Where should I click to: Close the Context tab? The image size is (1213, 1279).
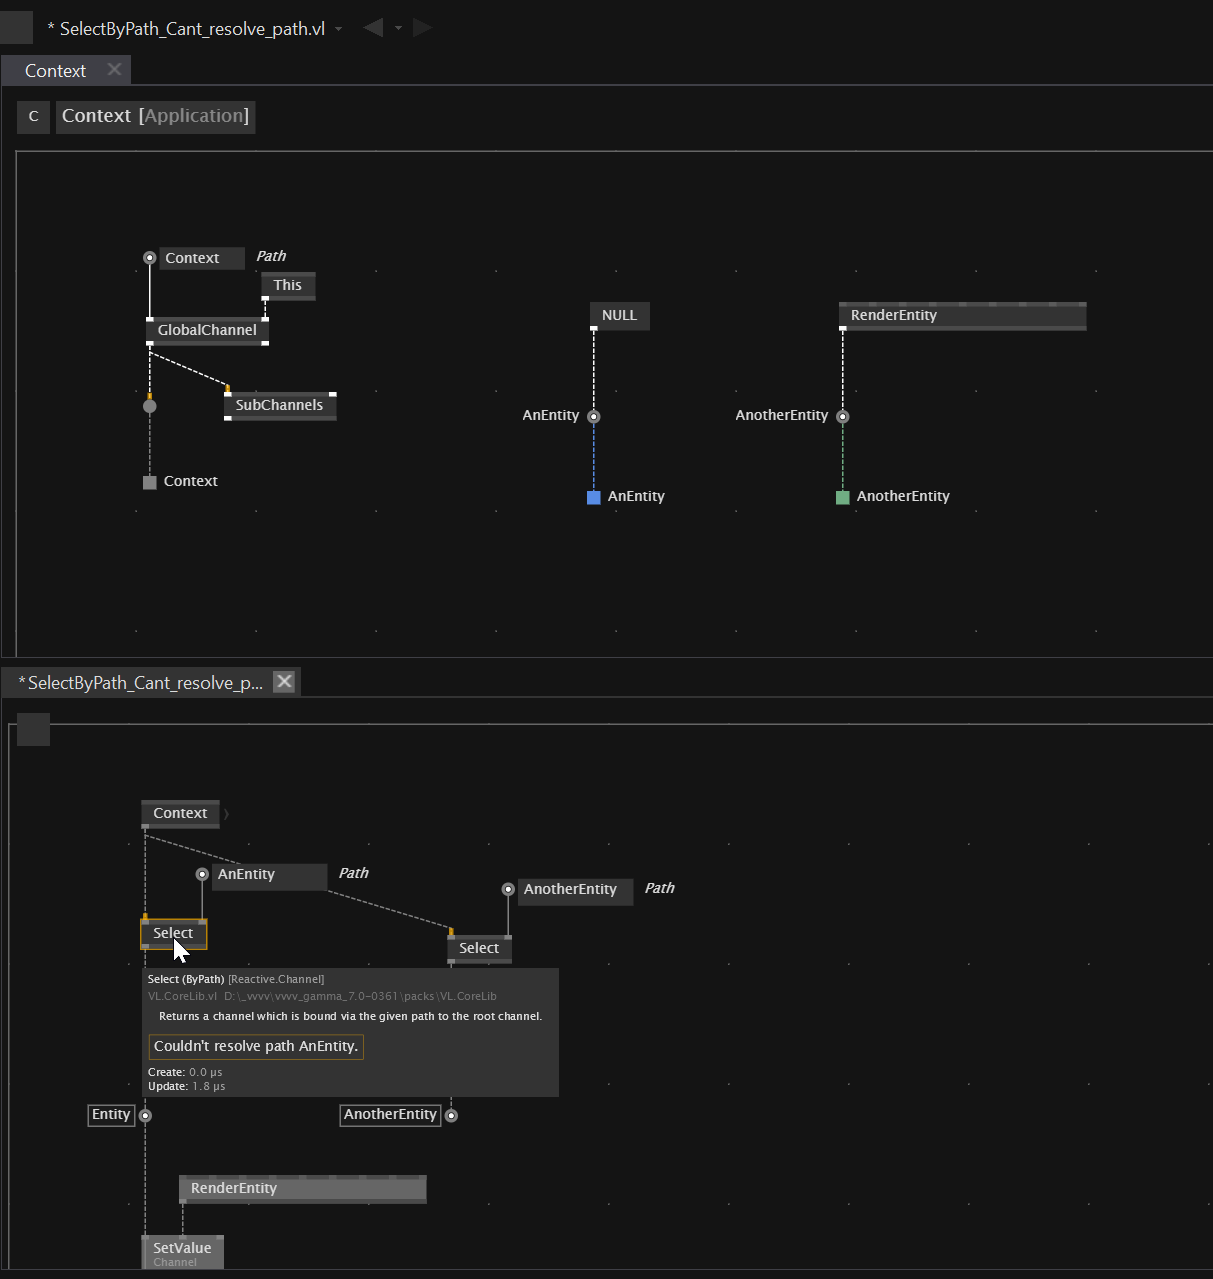(x=114, y=70)
